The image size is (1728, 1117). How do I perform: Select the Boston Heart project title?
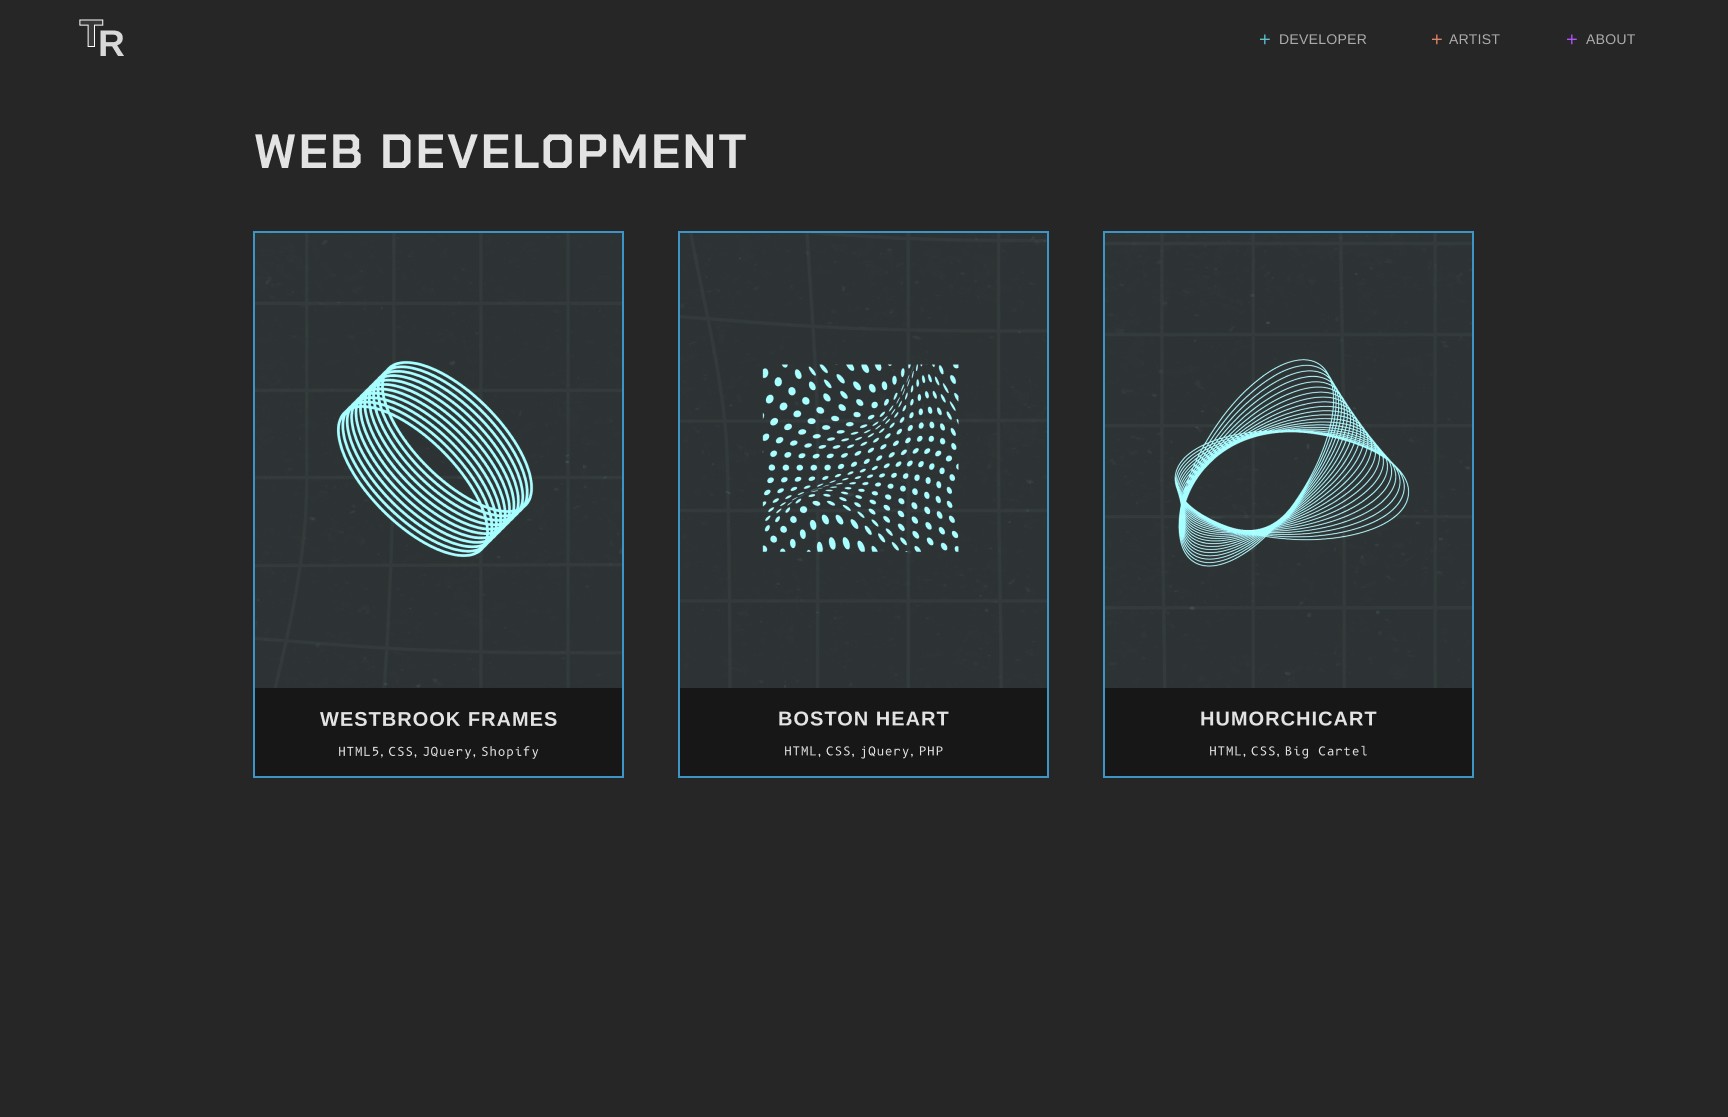(864, 719)
